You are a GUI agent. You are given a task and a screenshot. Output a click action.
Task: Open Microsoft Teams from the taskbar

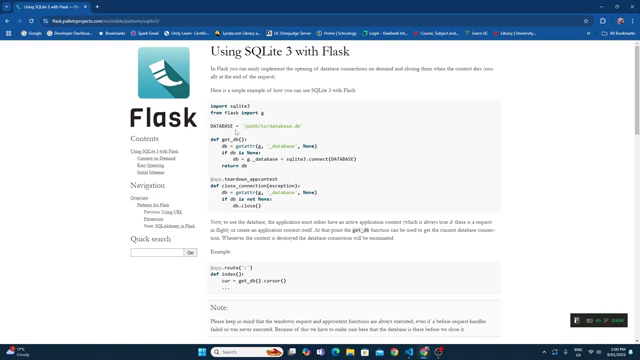pyautogui.click(x=321, y=352)
